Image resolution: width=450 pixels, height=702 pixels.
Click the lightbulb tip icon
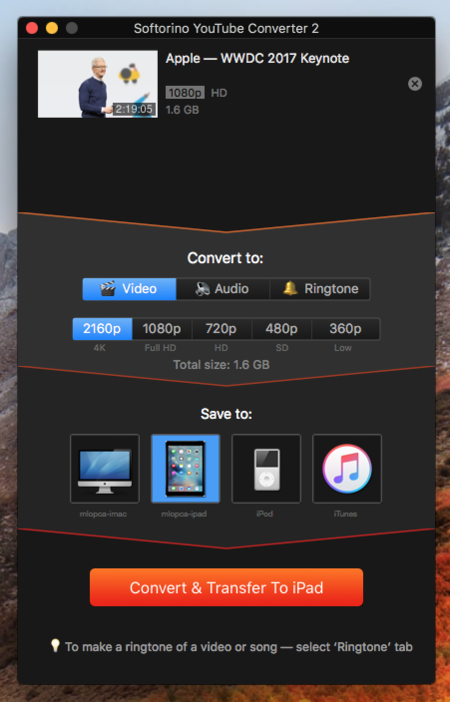(55, 646)
